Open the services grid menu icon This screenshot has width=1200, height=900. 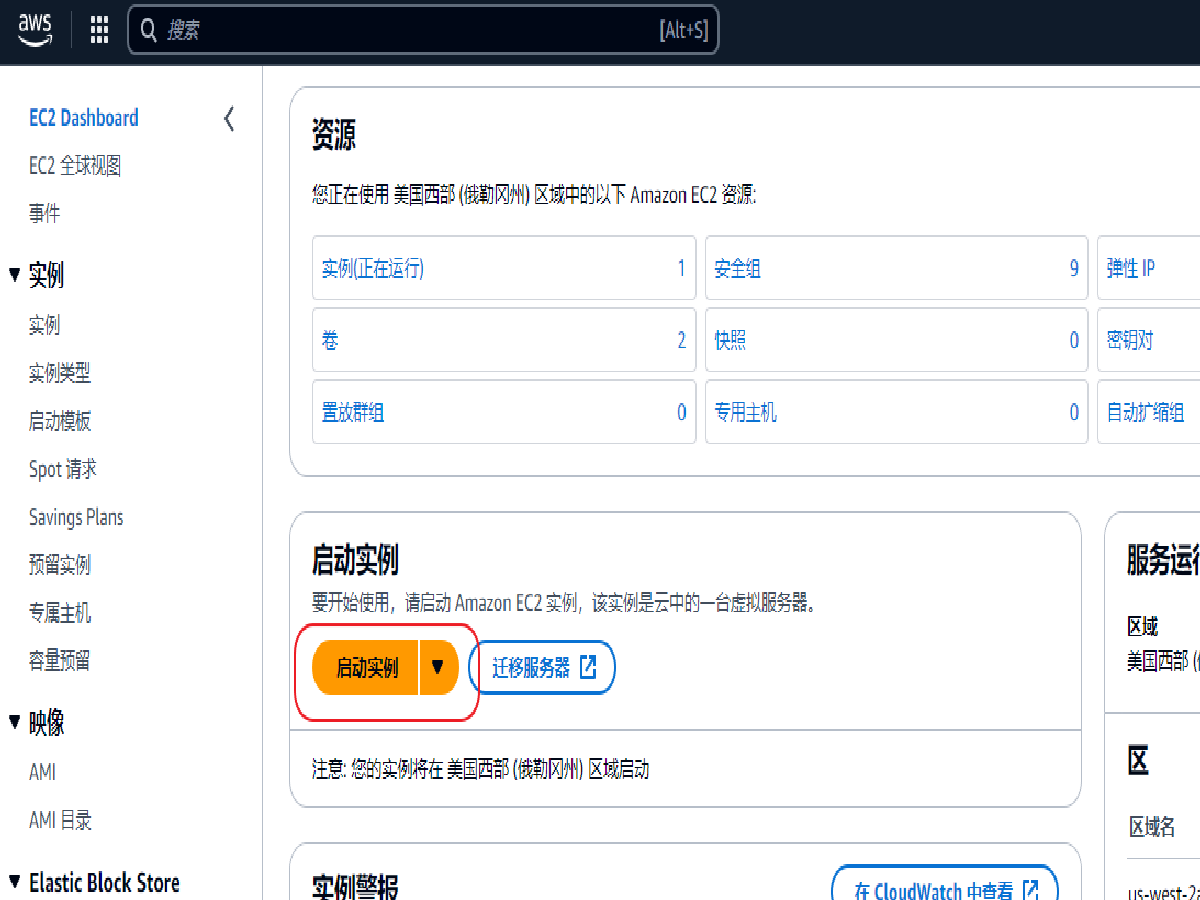(x=99, y=31)
